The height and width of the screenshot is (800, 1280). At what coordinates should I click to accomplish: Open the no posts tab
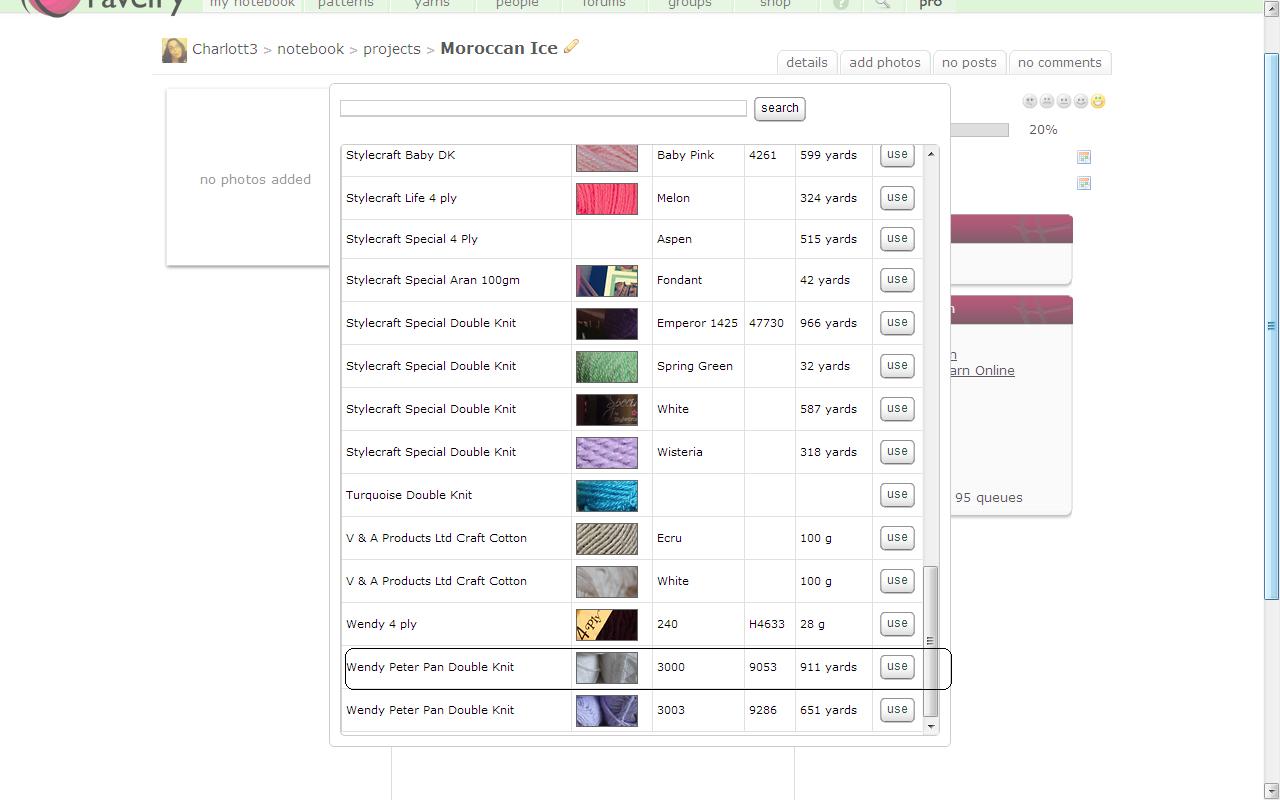tap(969, 62)
